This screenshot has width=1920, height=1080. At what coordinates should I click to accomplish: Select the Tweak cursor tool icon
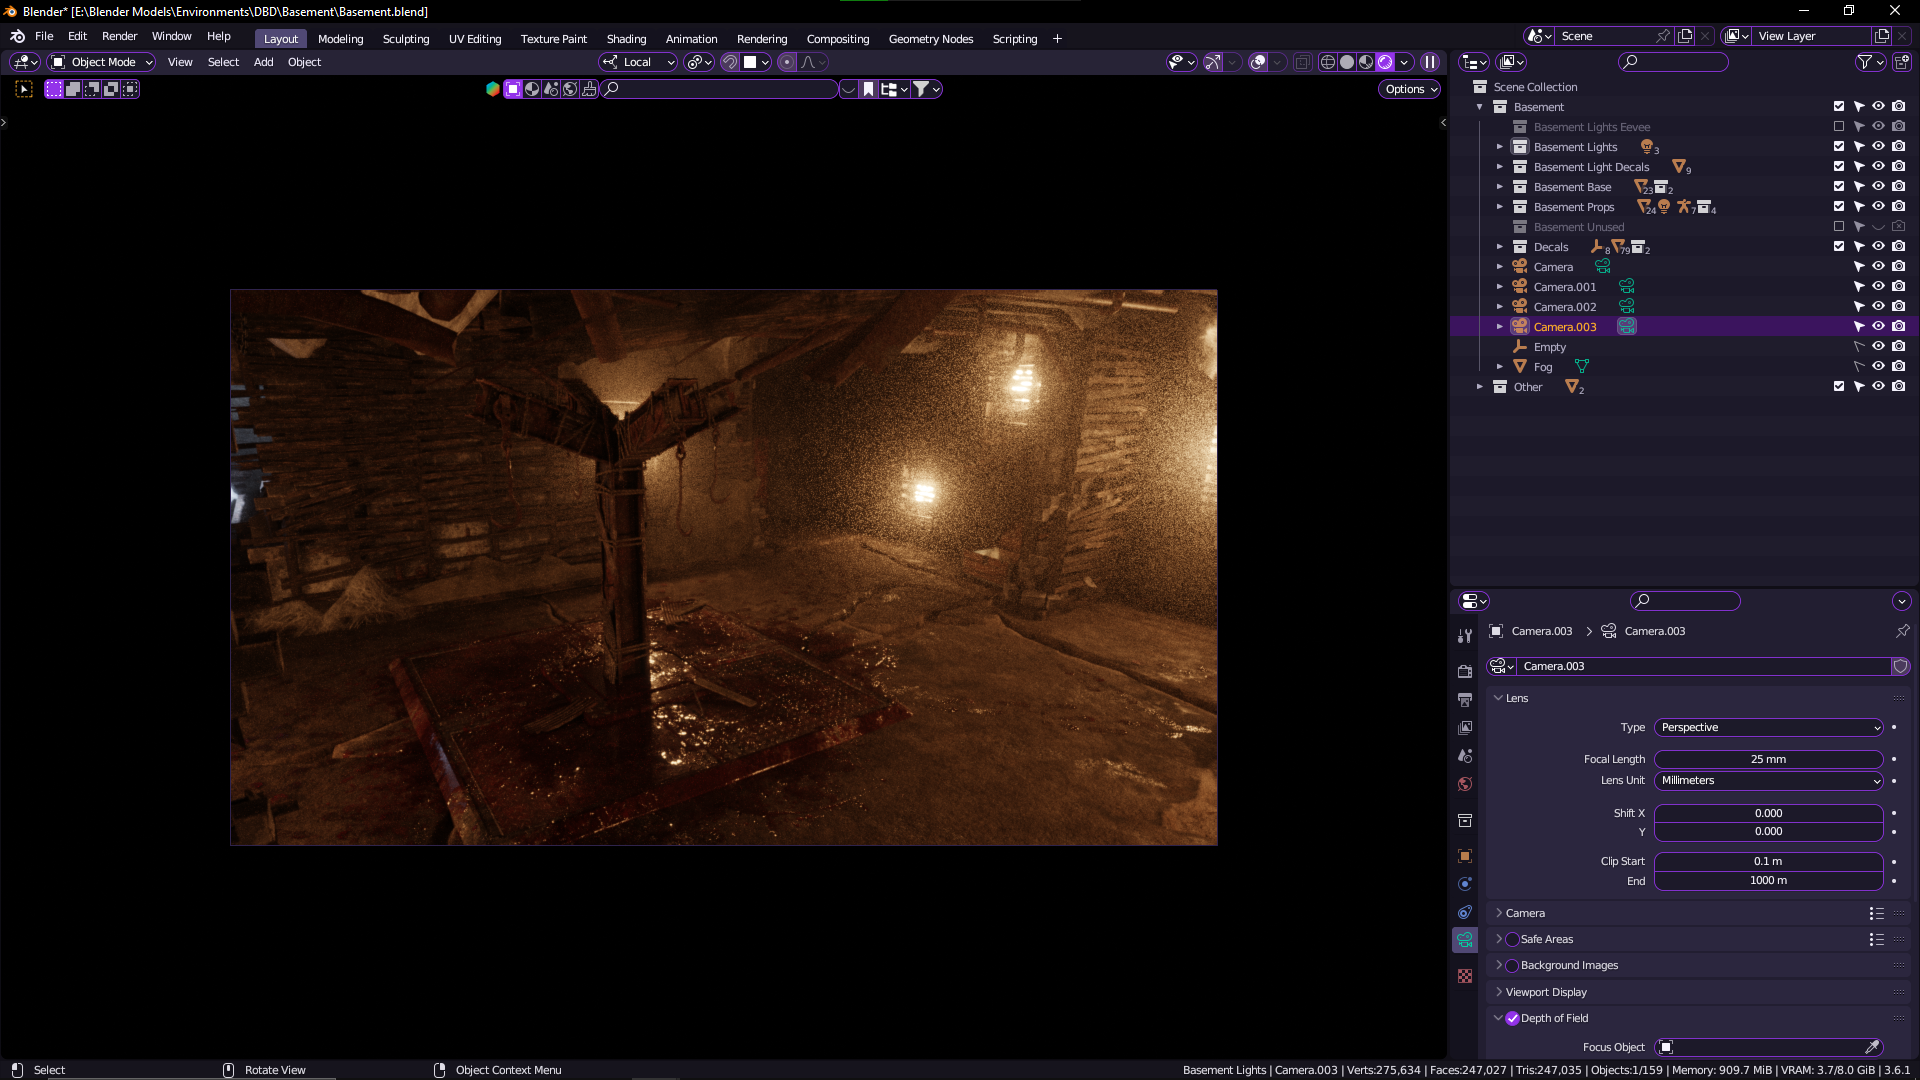24,89
